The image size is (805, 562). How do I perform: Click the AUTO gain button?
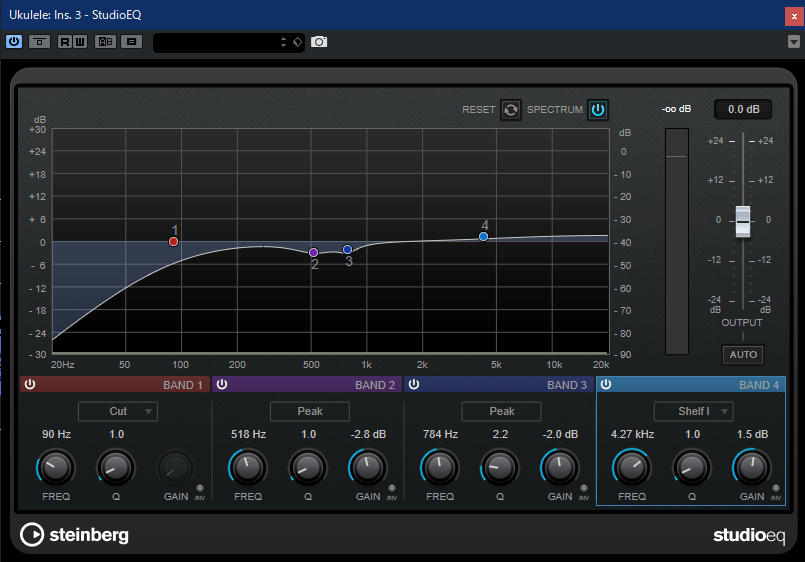click(x=743, y=355)
